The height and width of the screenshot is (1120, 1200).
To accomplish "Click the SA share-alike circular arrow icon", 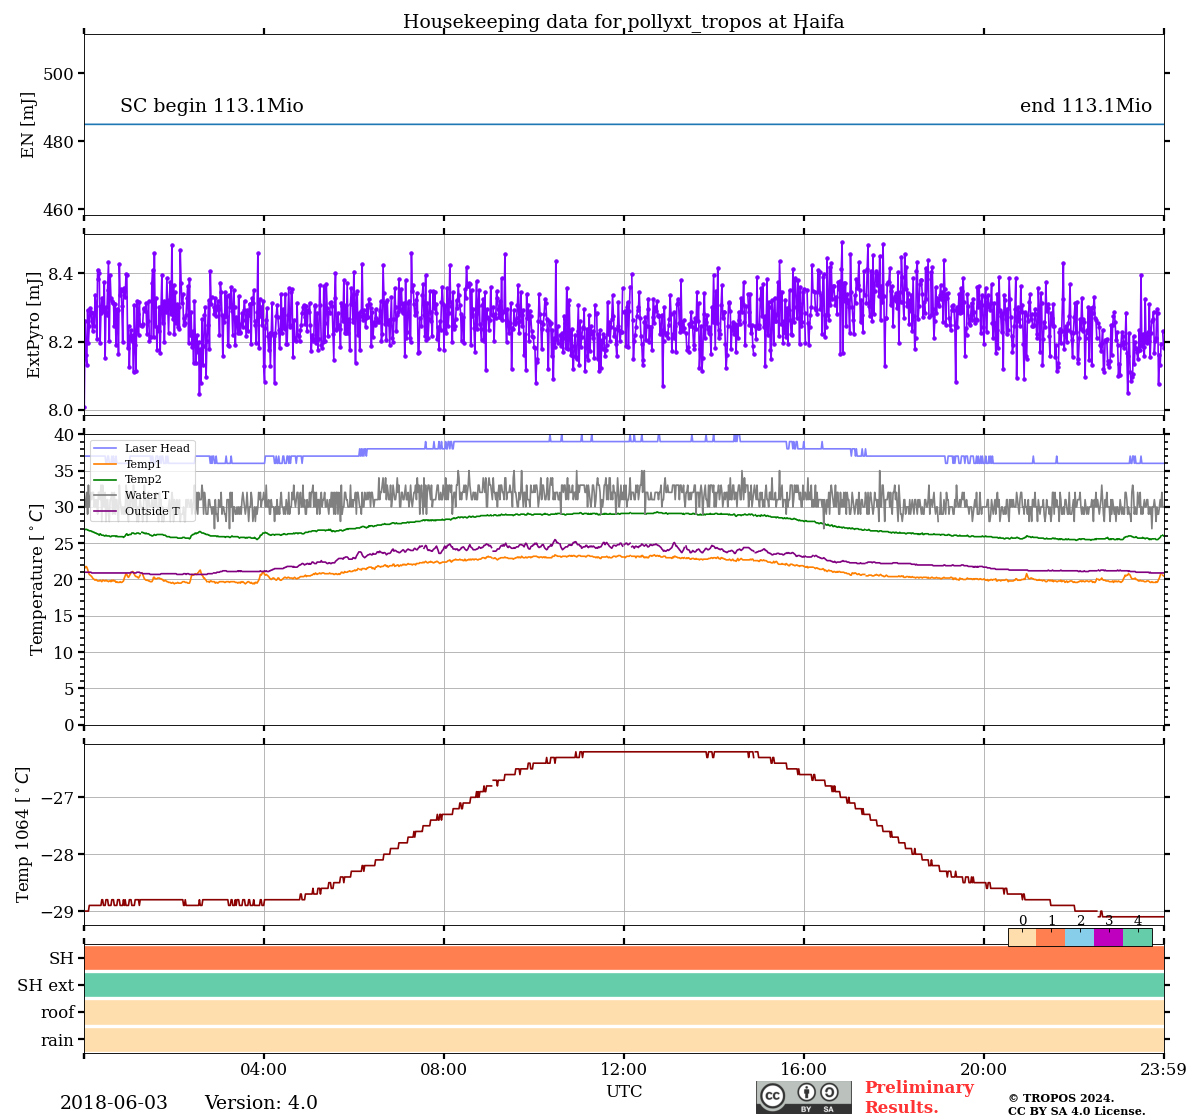I will (829, 1092).
